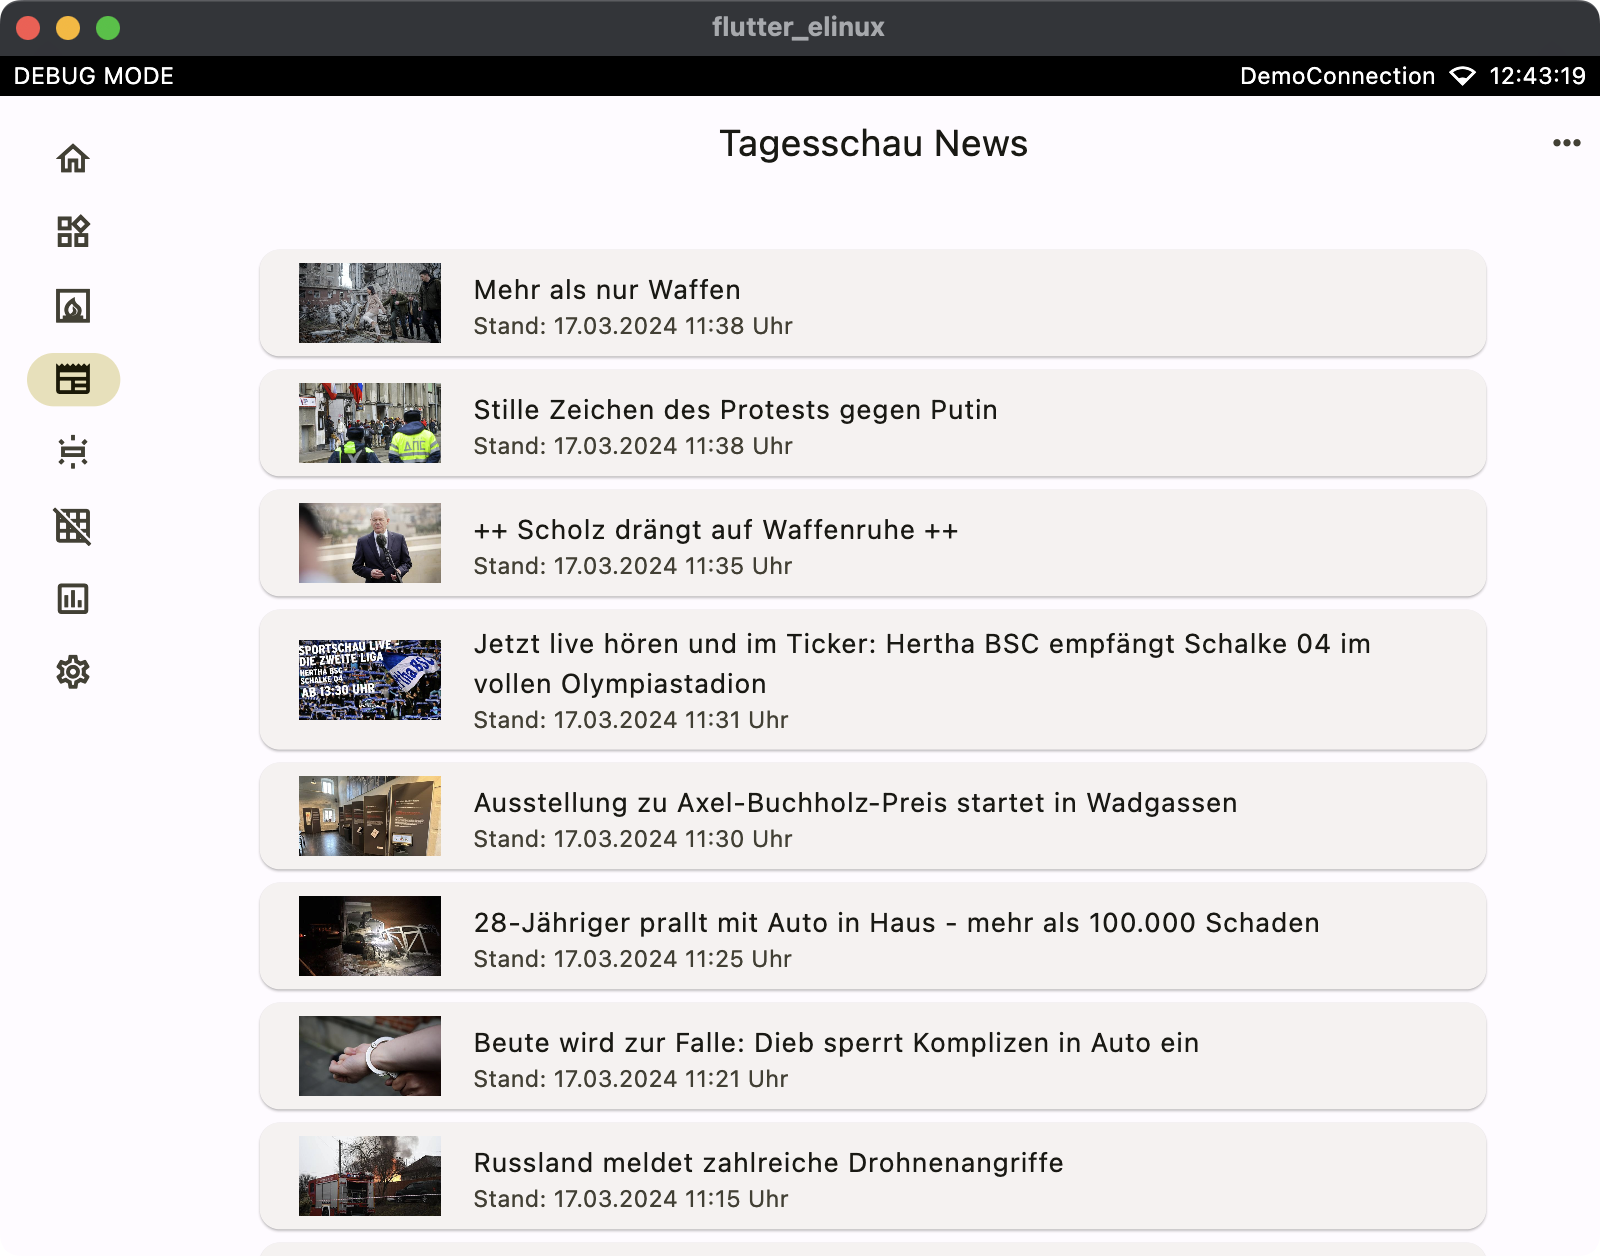Open 'Russland meldet zahlreiche Drohnenangriffe' article

(x=873, y=1176)
